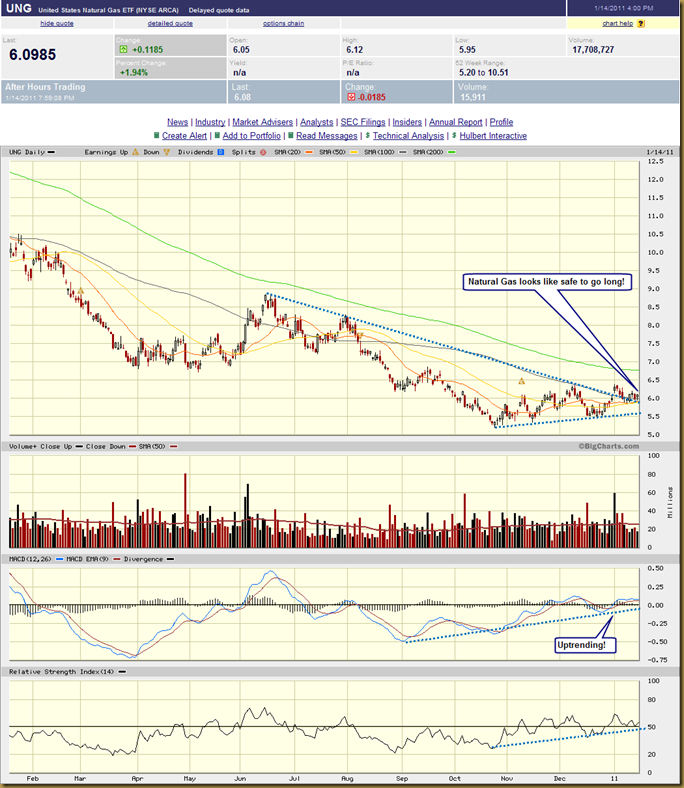This screenshot has height=788, width=684.
Task: Click the green square icon before Create Alert
Action: [156, 135]
